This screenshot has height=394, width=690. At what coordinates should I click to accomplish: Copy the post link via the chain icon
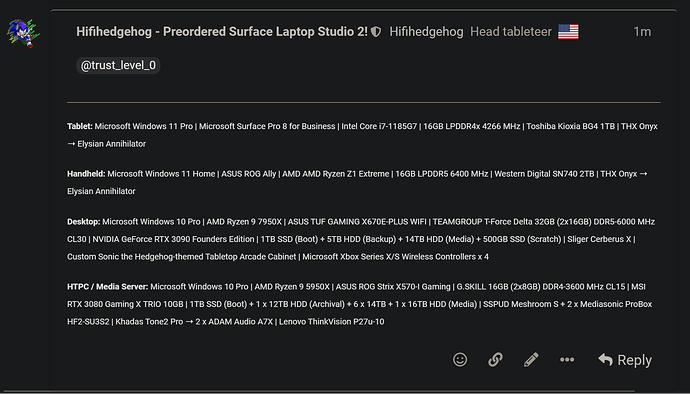tap(495, 360)
